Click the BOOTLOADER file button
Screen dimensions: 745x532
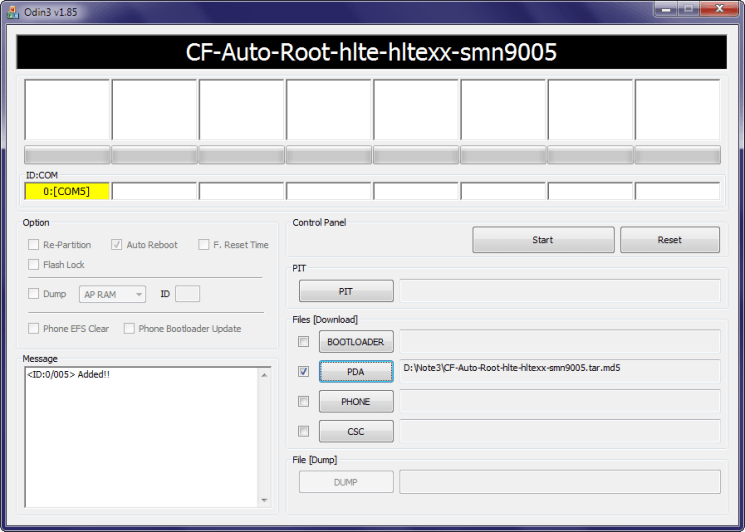(356, 342)
